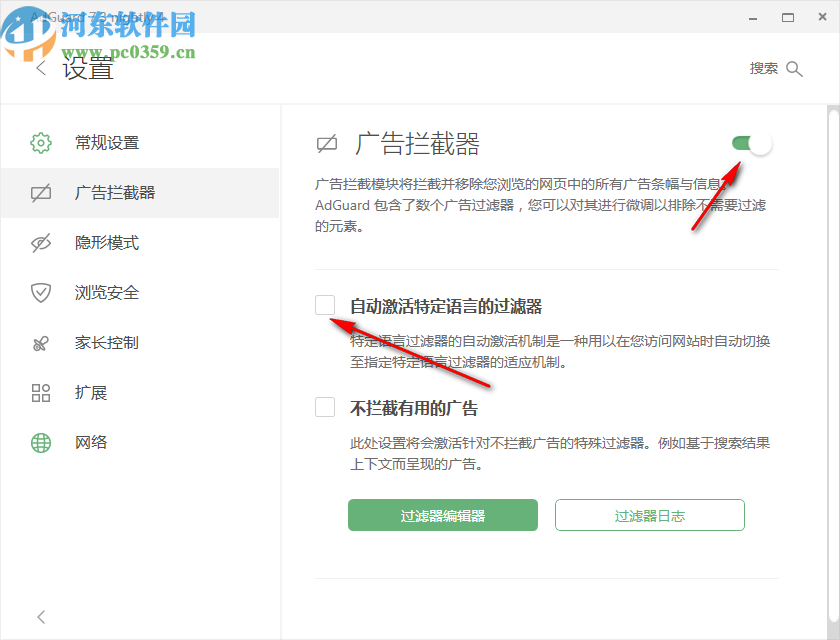Open 过滤器日志 with its button
The width and height of the screenshot is (840, 640).
(649, 515)
